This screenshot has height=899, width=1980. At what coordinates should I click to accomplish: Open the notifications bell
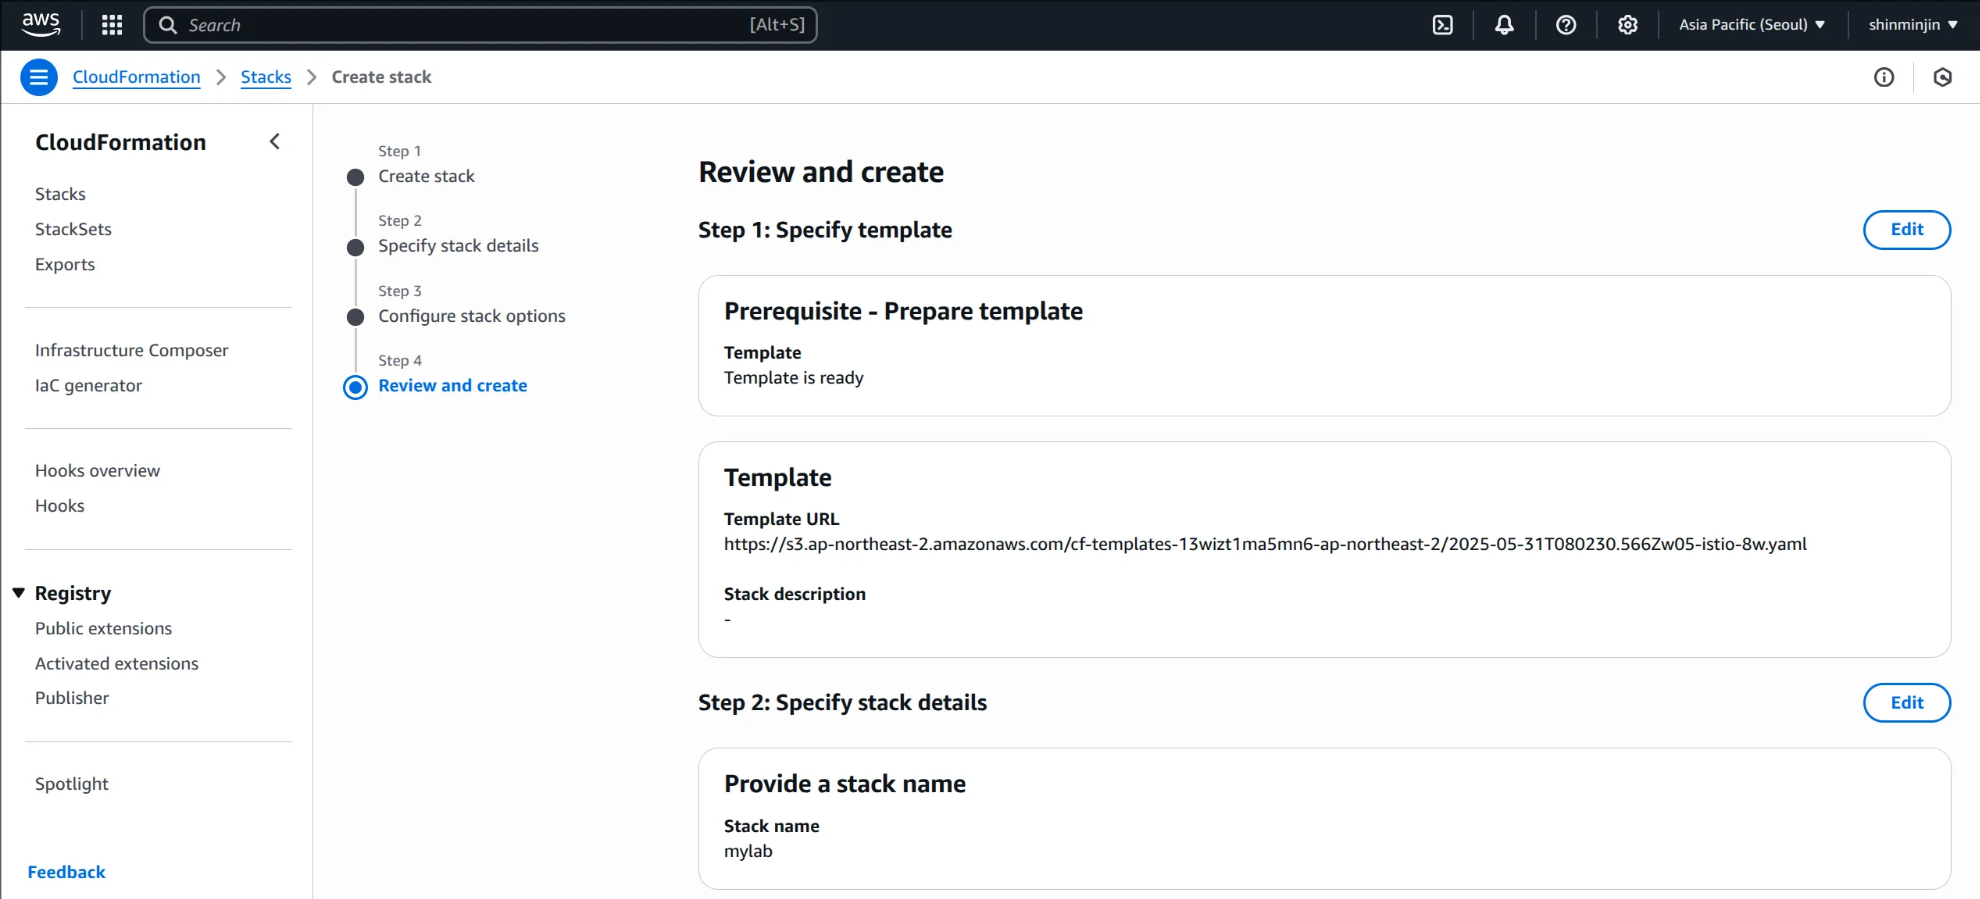point(1504,25)
